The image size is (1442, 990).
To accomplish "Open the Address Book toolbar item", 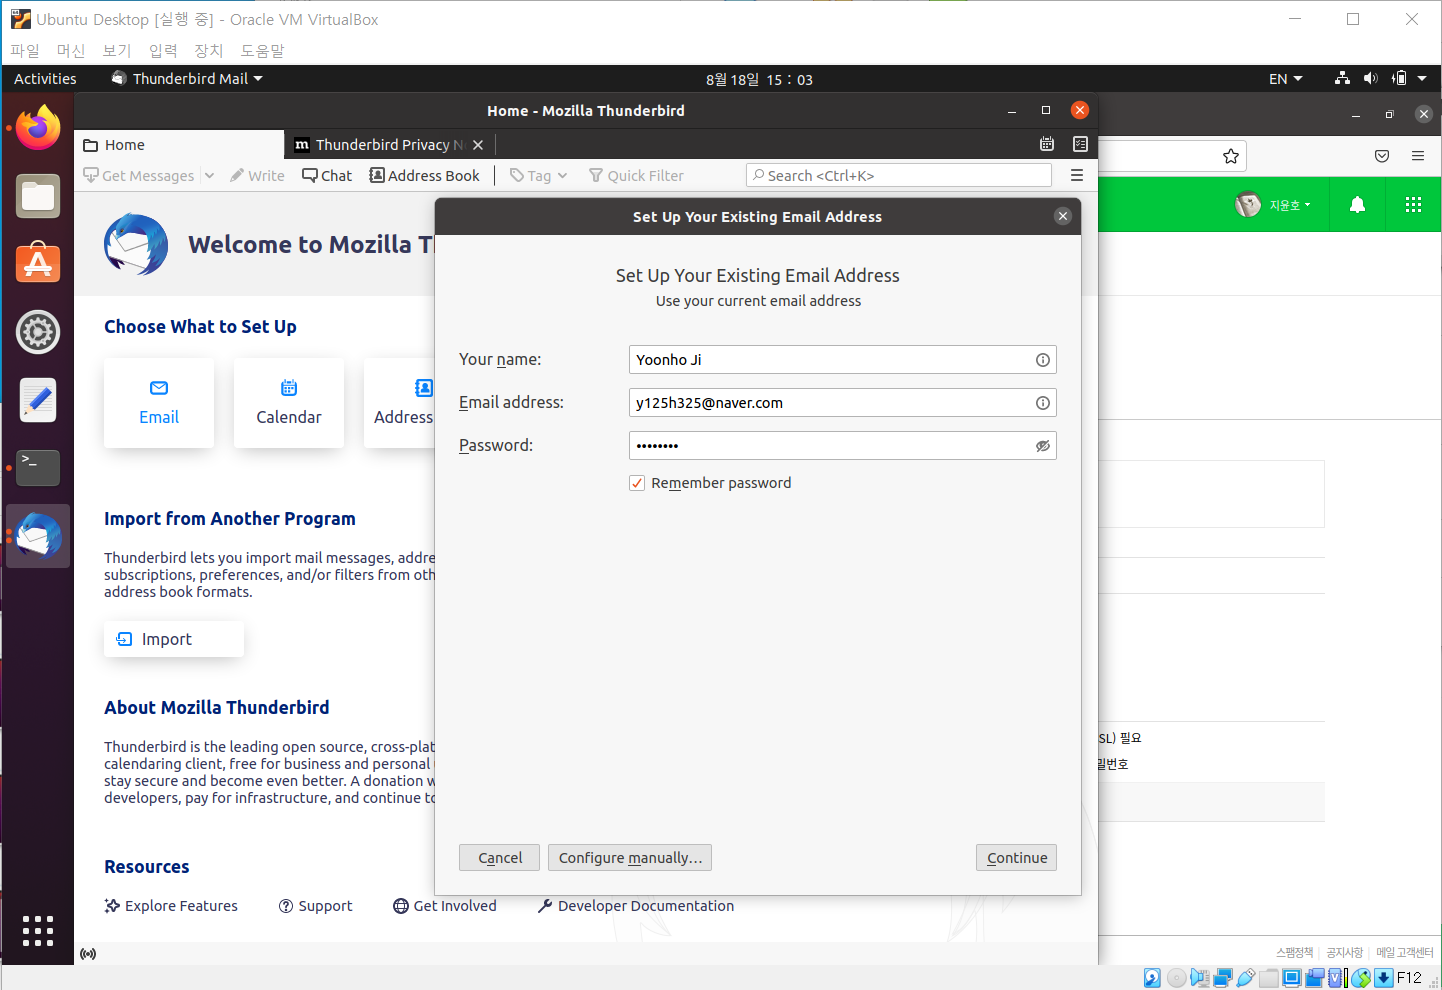I will point(424,175).
